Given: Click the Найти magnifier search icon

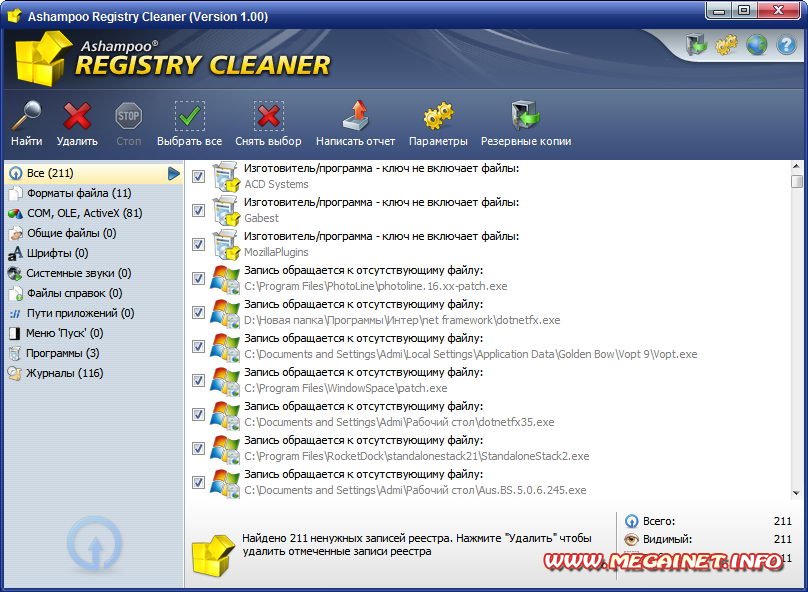Looking at the screenshot, I should [x=26, y=115].
